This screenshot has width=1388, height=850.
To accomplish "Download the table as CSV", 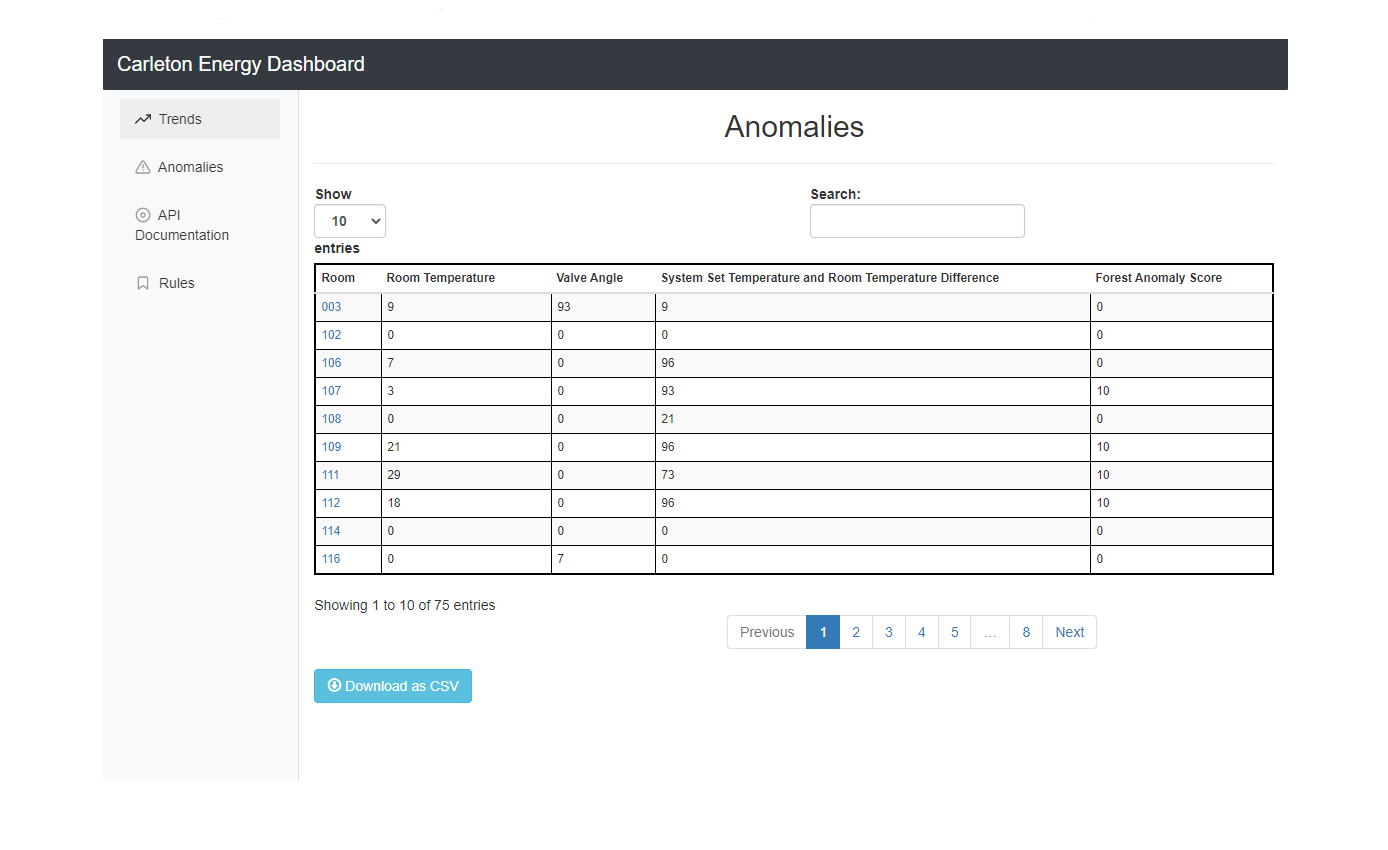I will [393, 686].
